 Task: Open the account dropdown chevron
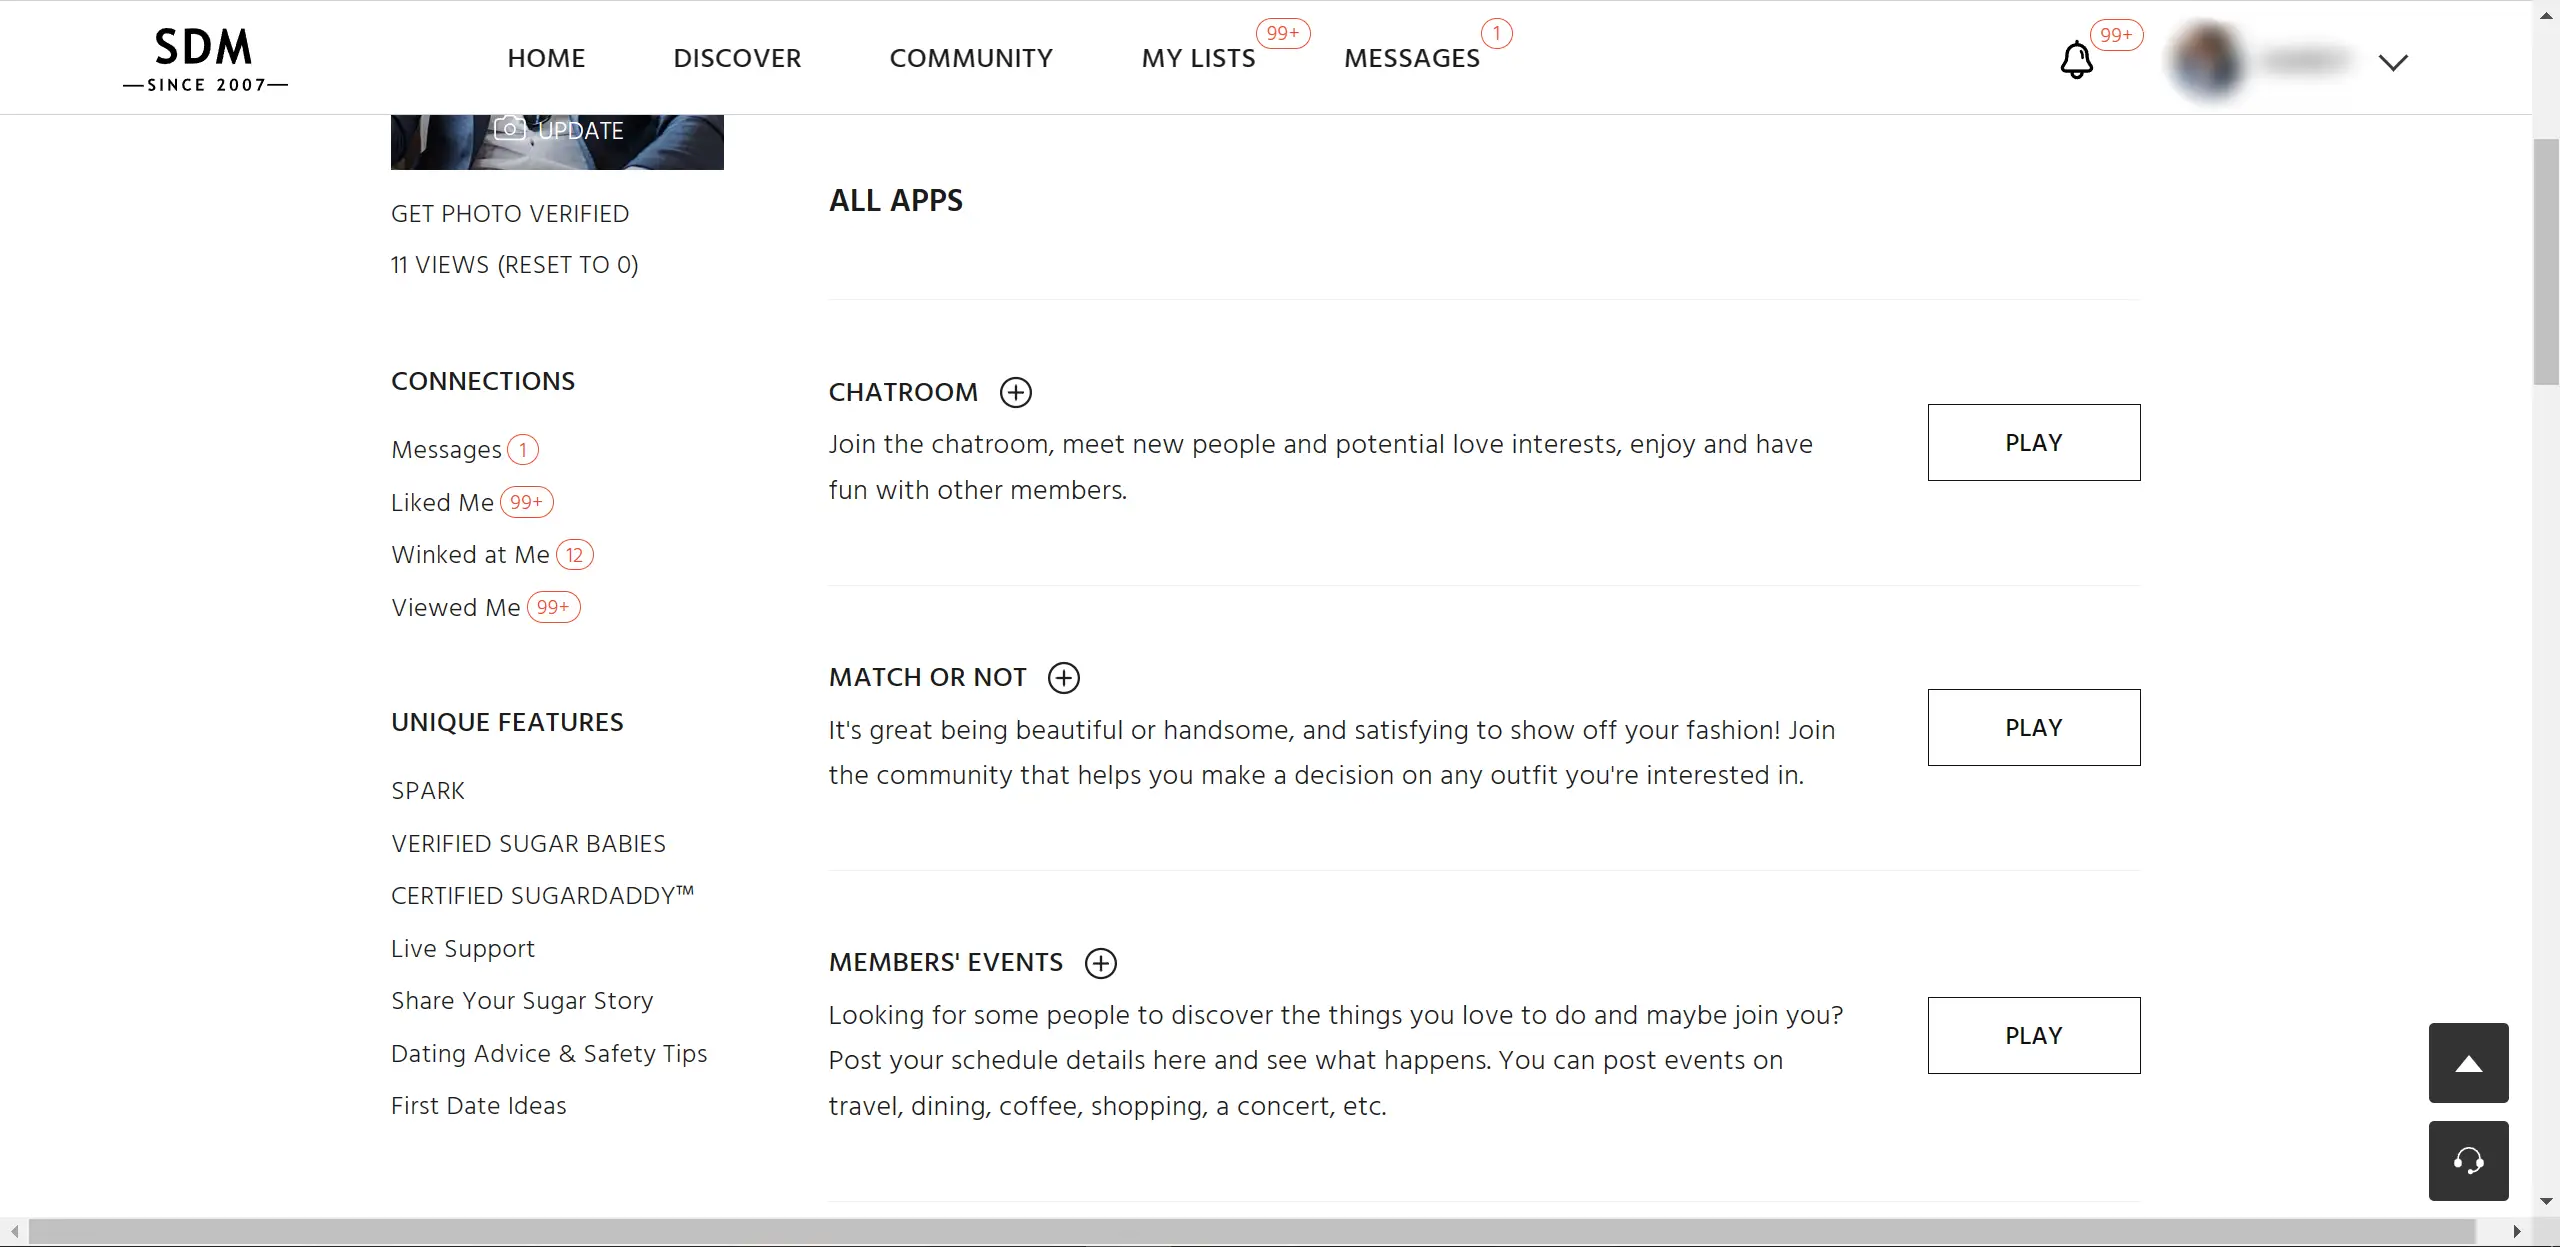2393,63
